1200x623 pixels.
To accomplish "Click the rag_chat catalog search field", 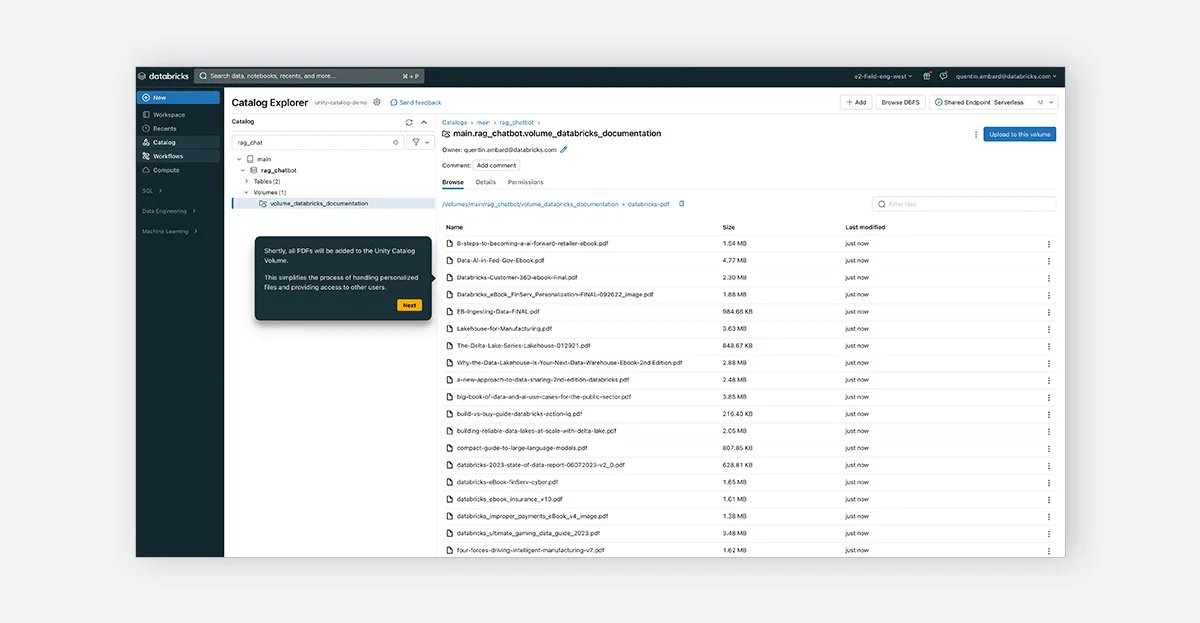I will (x=318, y=143).
